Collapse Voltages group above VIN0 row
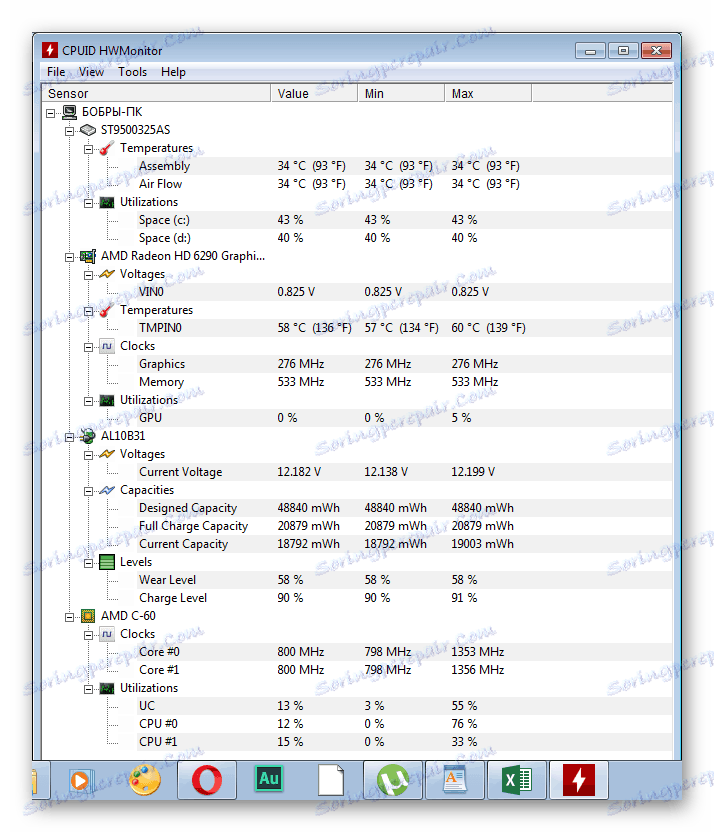 coord(89,275)
